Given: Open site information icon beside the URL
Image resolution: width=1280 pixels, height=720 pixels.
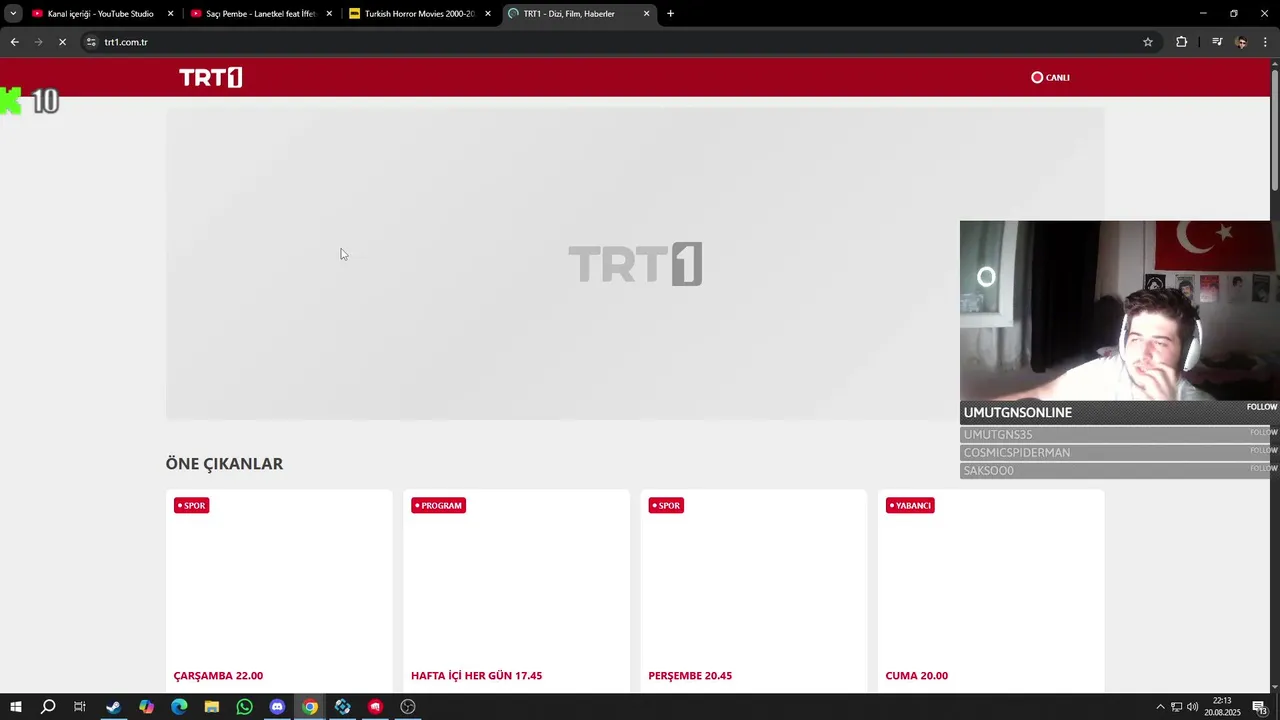Looking at the screenshot, I should coord(91,42).
